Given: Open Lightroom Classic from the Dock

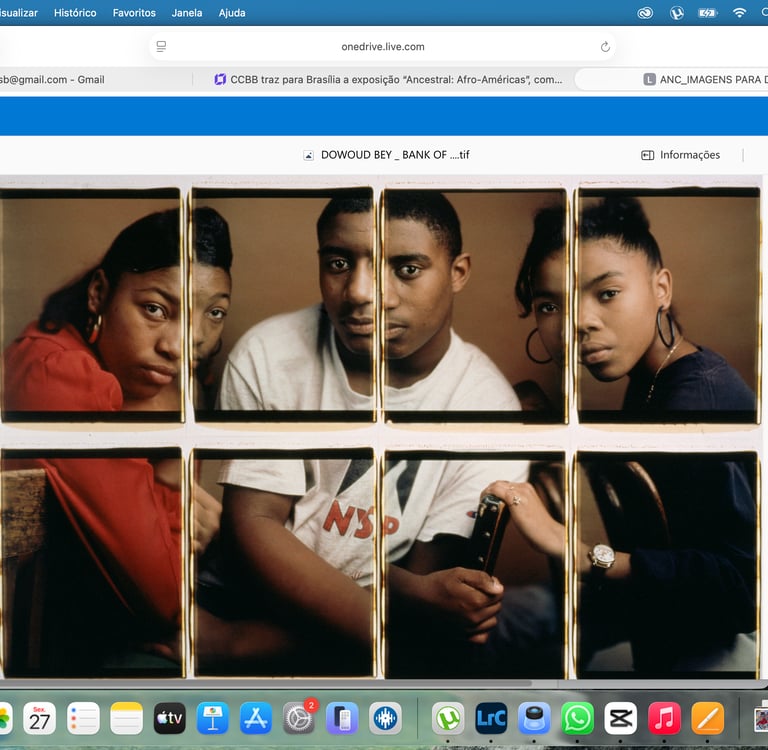Looking at the screenshot, I should [491, 718].
